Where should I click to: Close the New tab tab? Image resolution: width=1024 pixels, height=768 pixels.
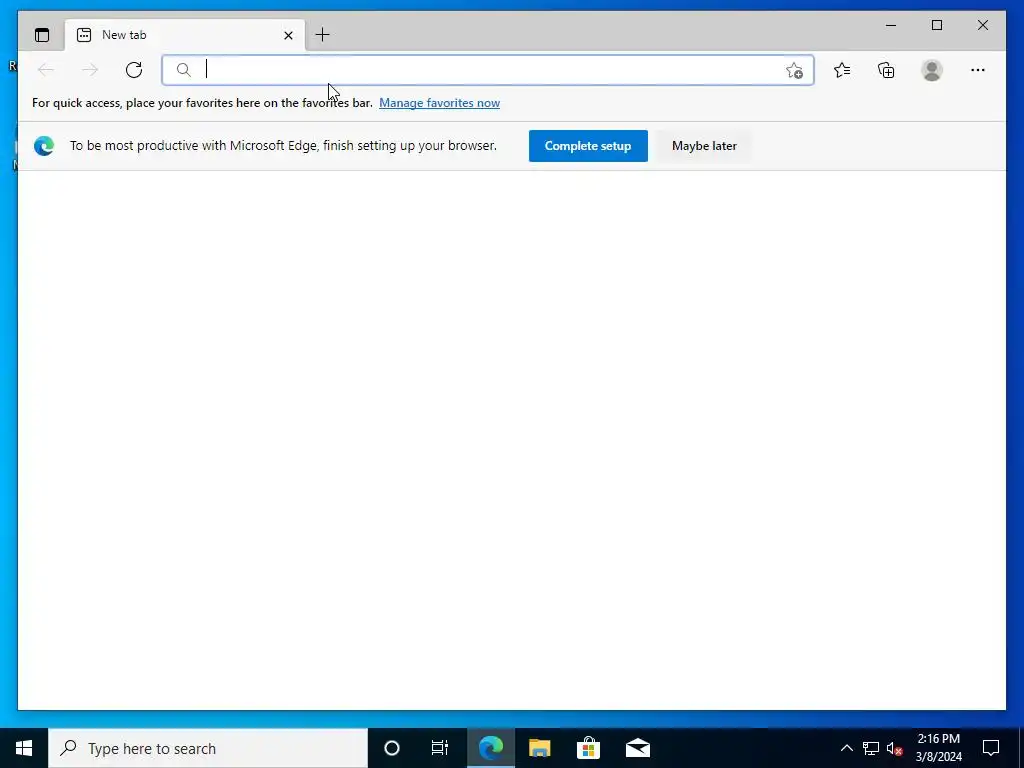[x=288, y=35]
